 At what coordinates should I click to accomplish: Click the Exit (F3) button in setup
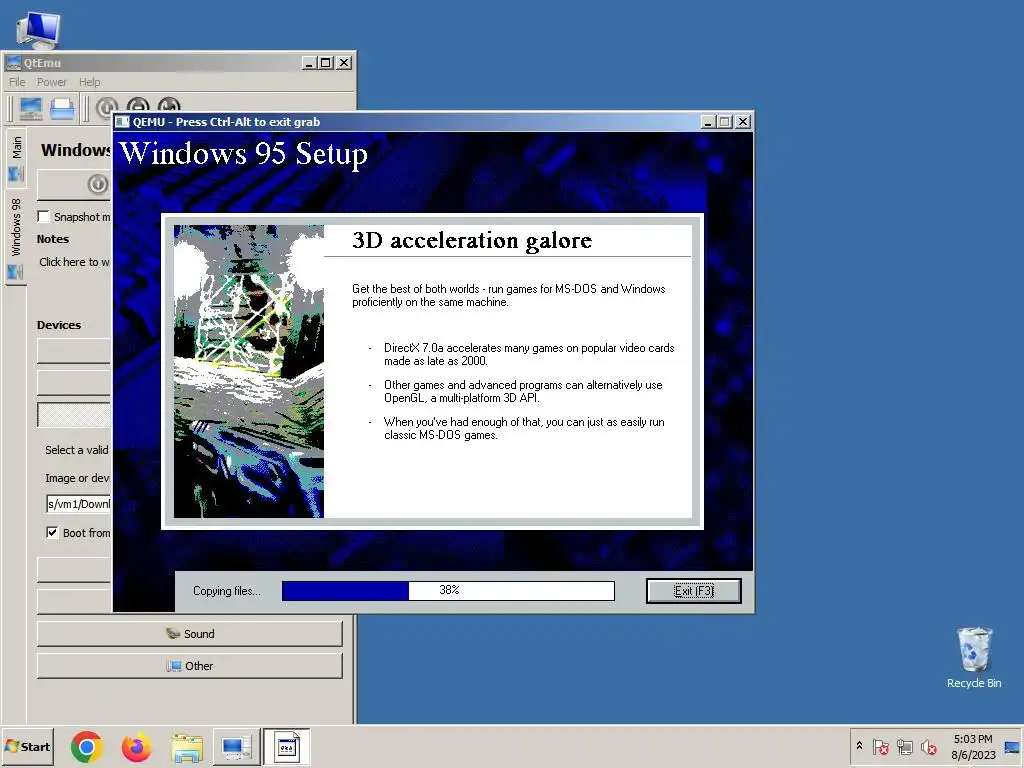coord(694,591)
